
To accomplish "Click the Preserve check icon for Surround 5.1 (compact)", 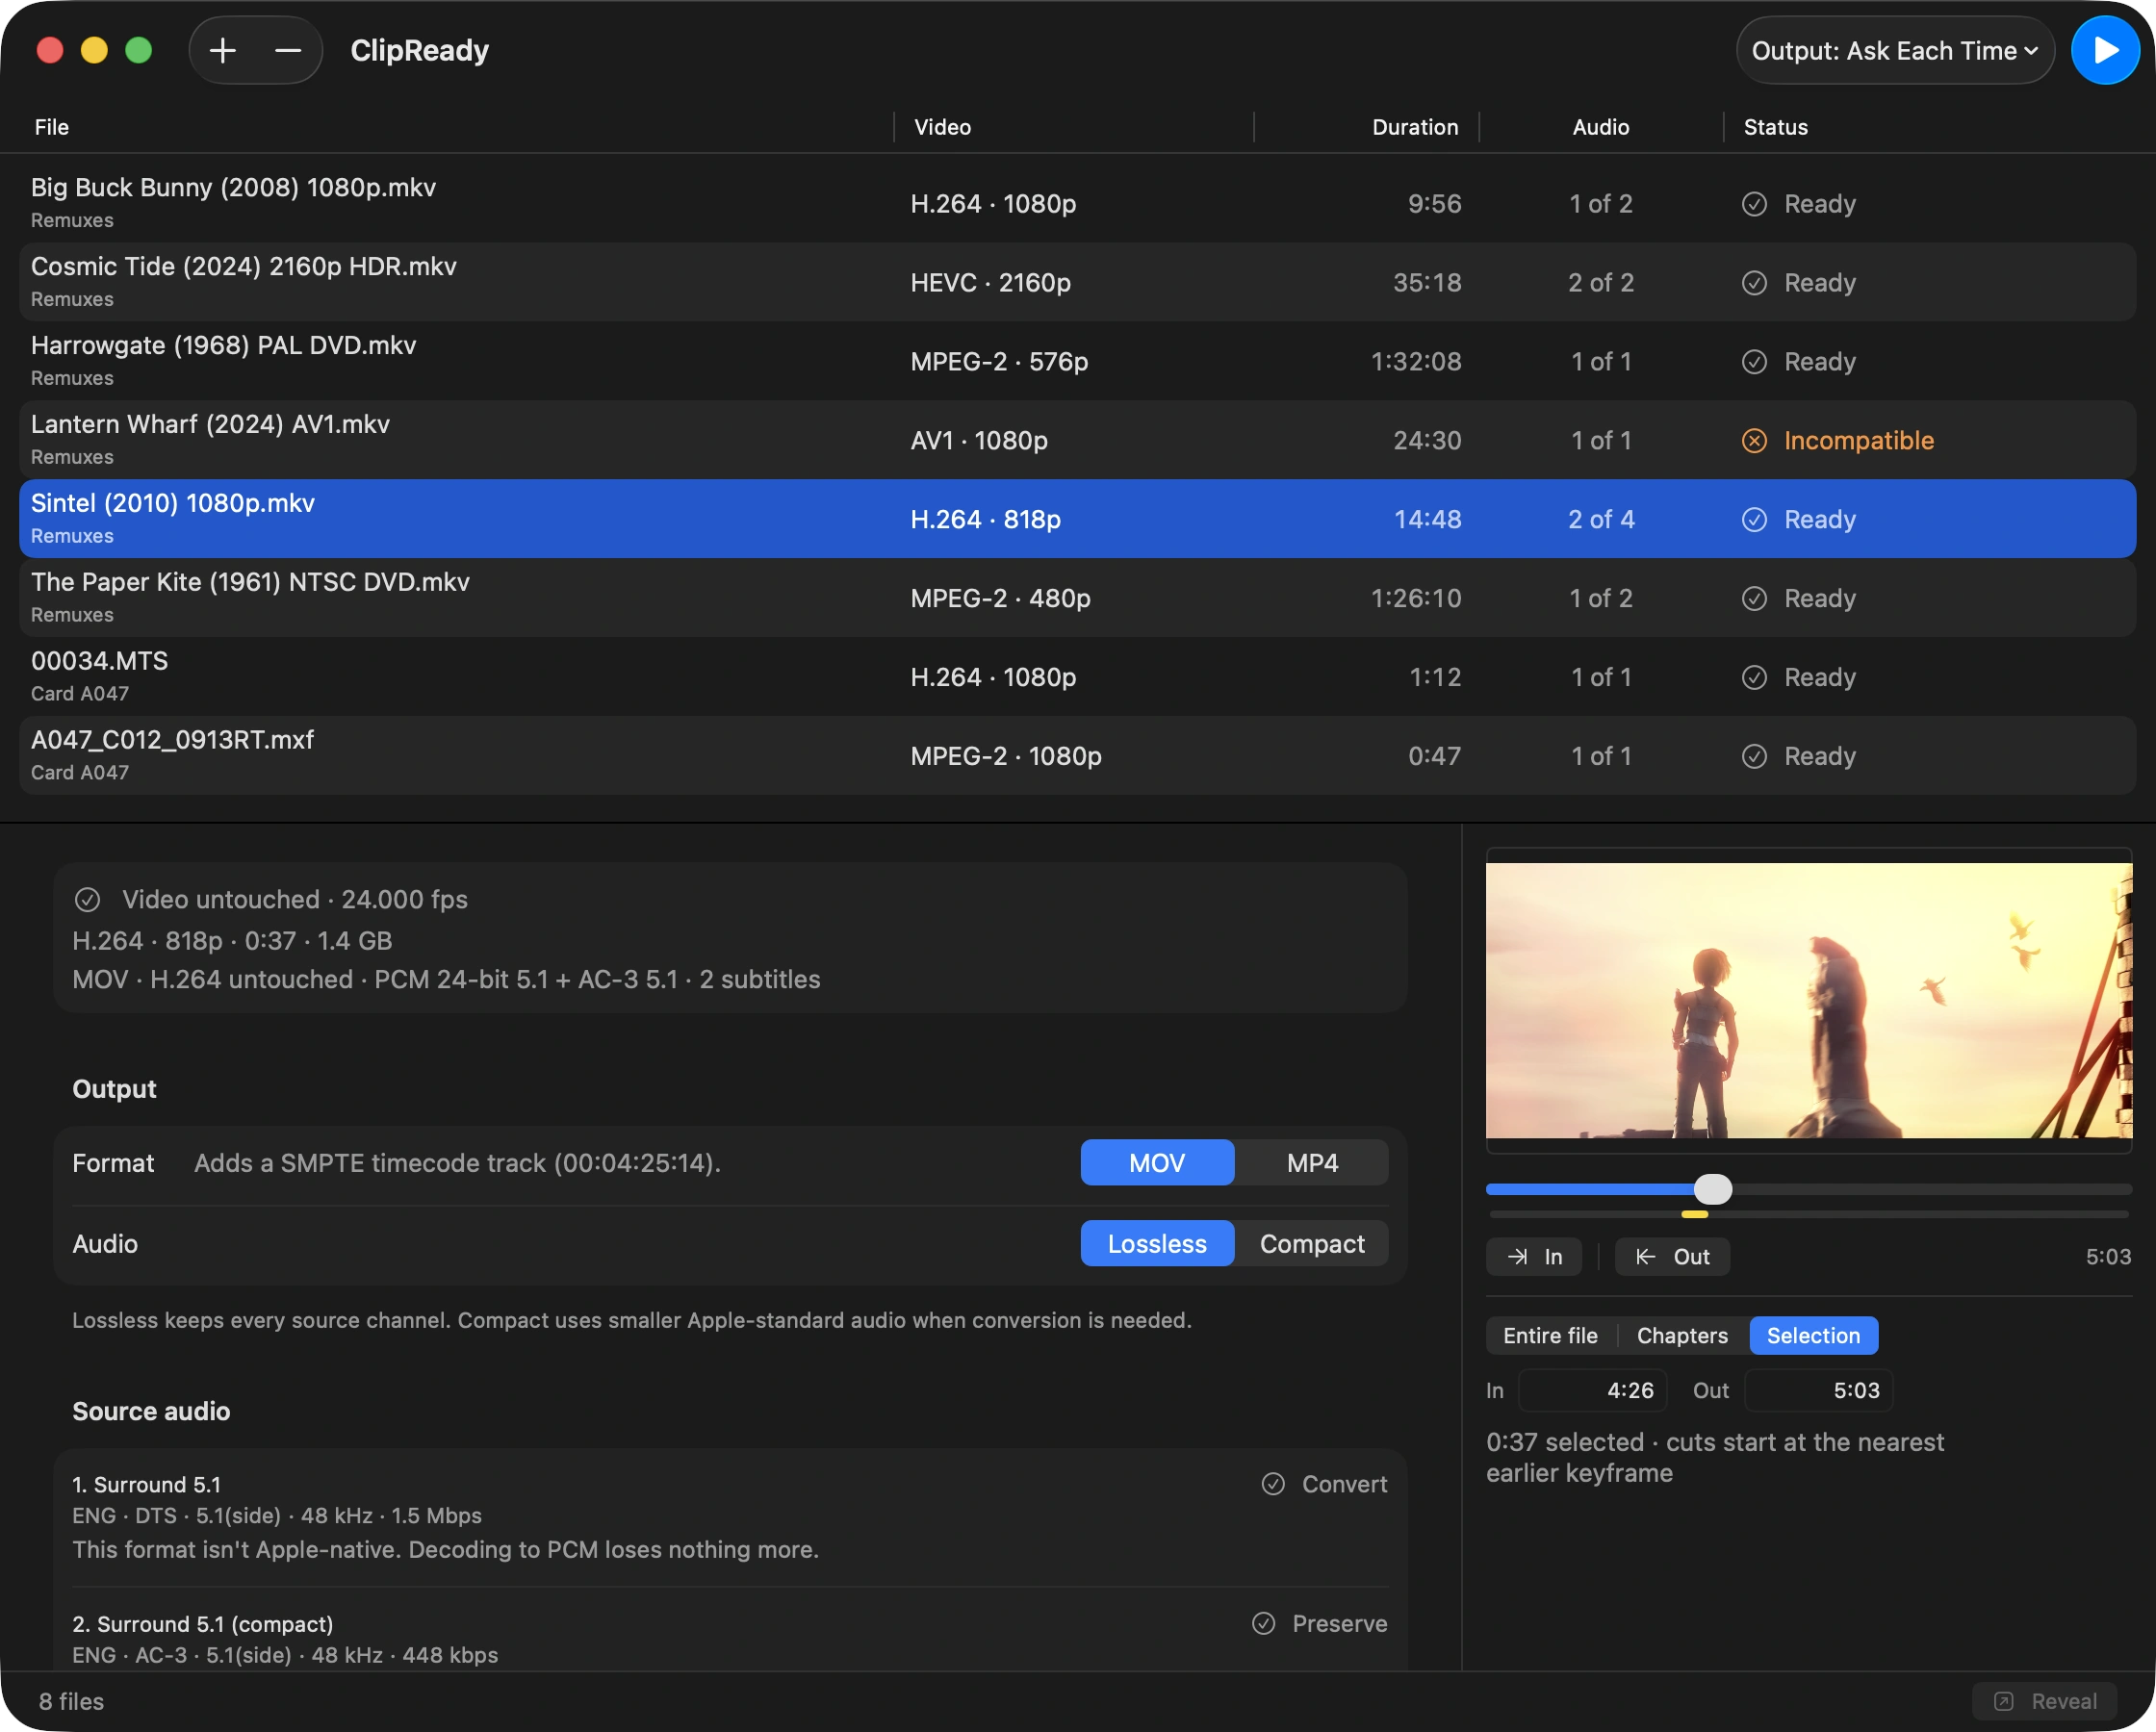I will coord(1263,1623).
